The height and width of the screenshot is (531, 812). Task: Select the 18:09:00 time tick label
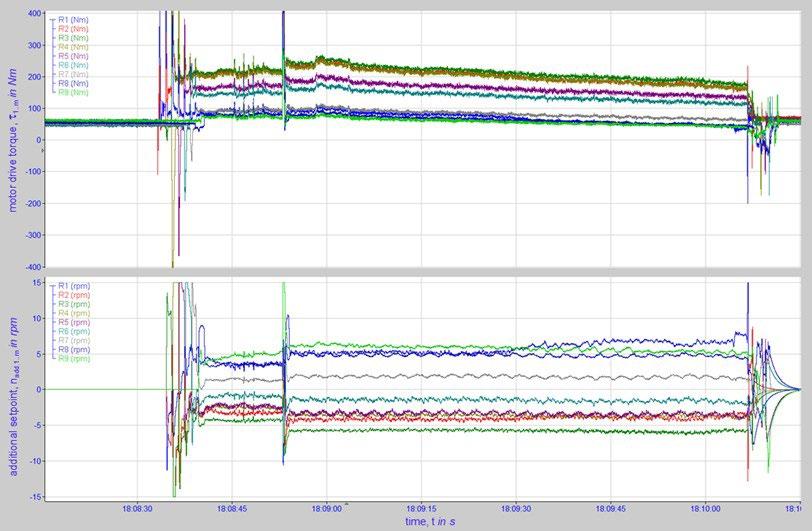click(327, 509)
